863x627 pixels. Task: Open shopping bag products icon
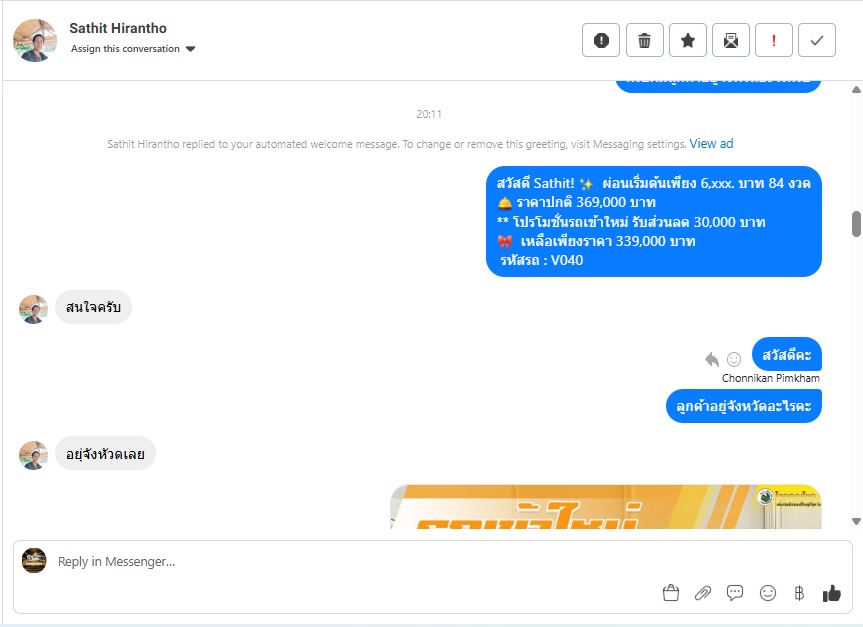671,593
